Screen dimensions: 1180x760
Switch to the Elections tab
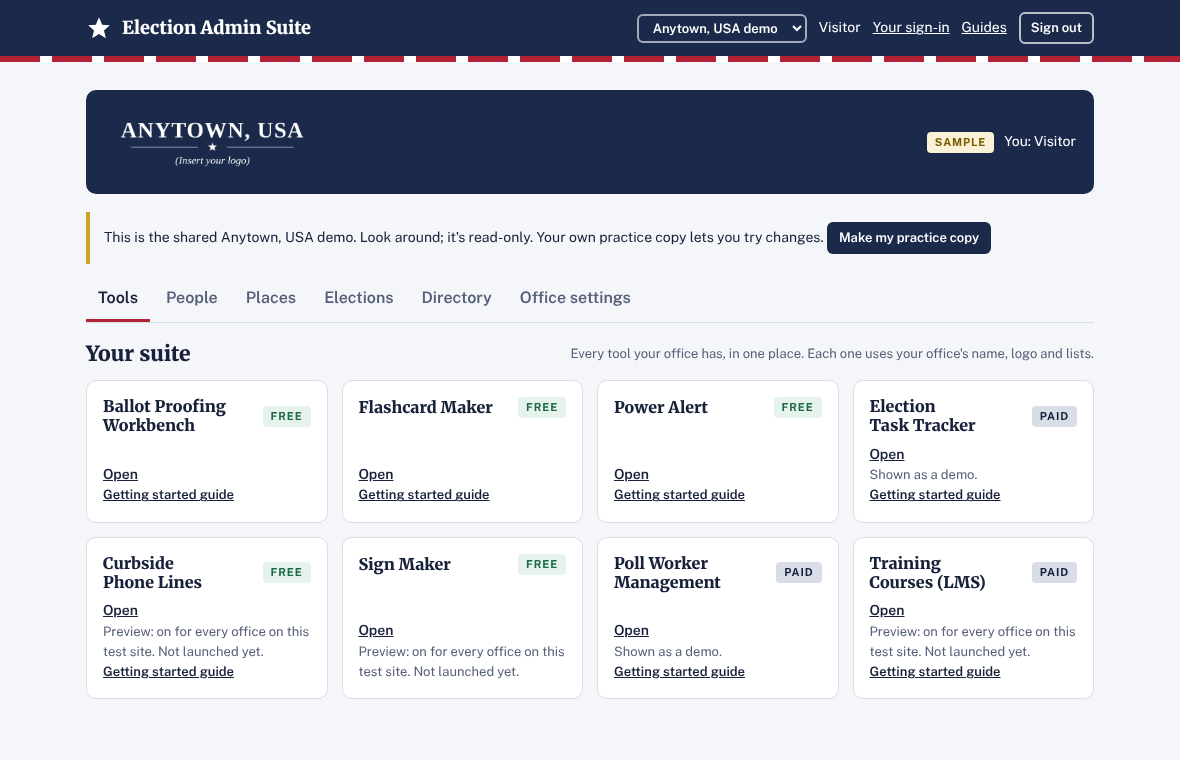point(359,298)
